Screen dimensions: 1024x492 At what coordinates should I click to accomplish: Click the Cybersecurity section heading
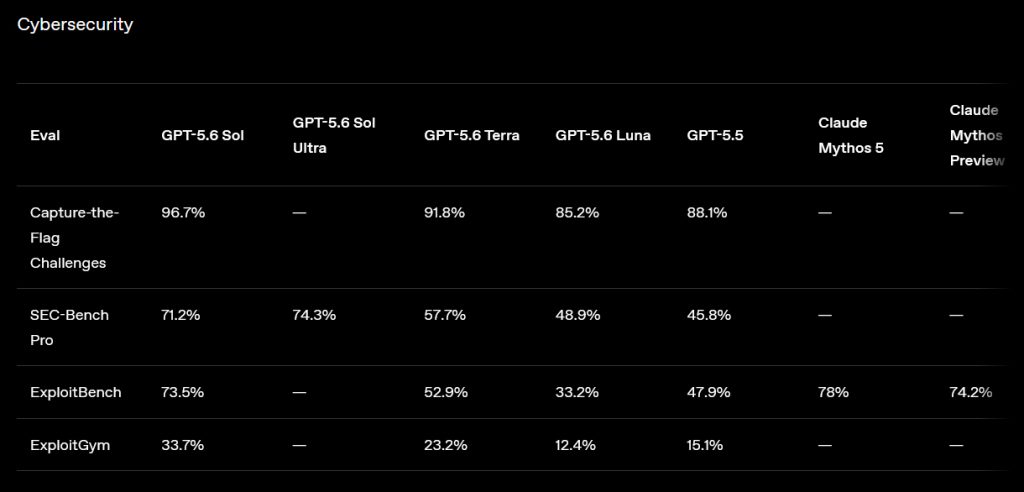click(x=75, y=25)
